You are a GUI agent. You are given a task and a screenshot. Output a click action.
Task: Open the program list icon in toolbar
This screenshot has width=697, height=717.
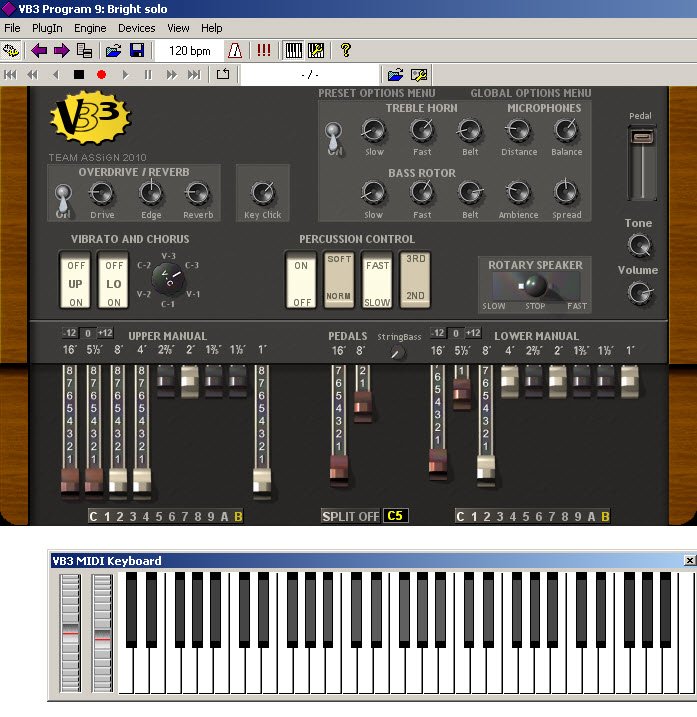pyautogui.click(x=84, y=50)
